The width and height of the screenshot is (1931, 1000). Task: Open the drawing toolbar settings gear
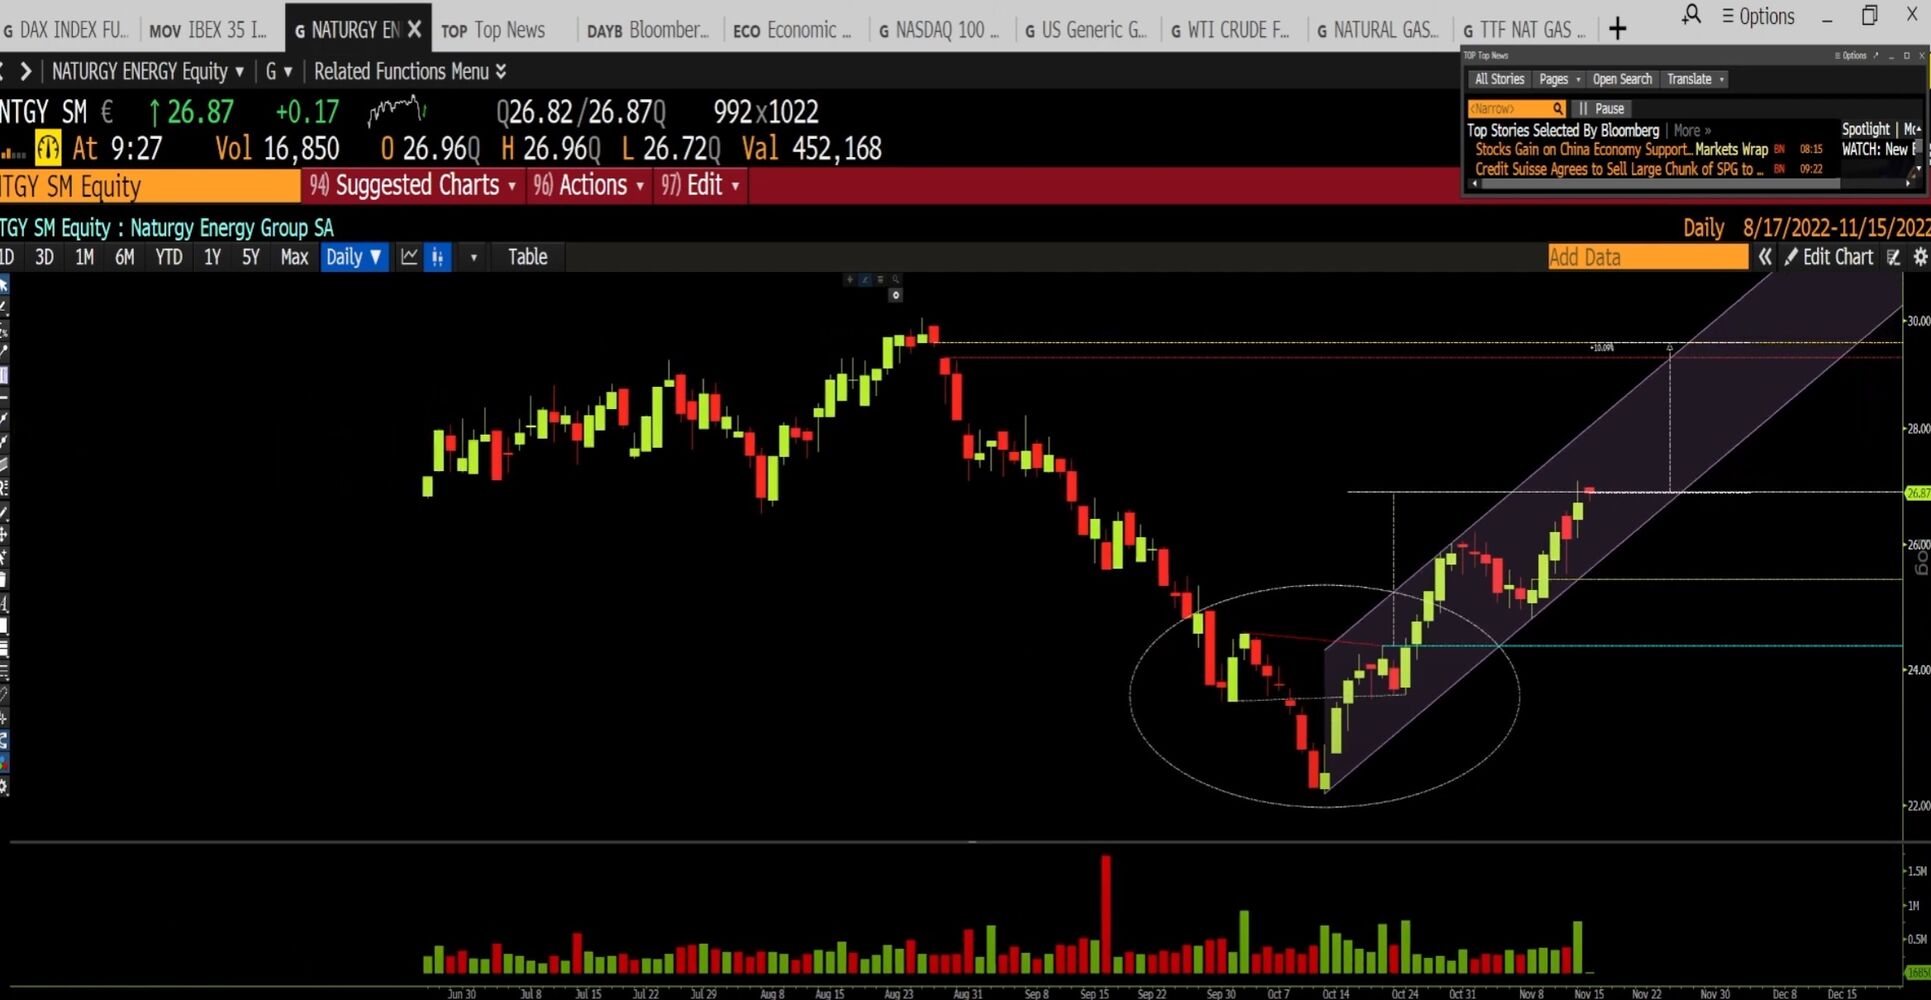[x=4, y=787]
